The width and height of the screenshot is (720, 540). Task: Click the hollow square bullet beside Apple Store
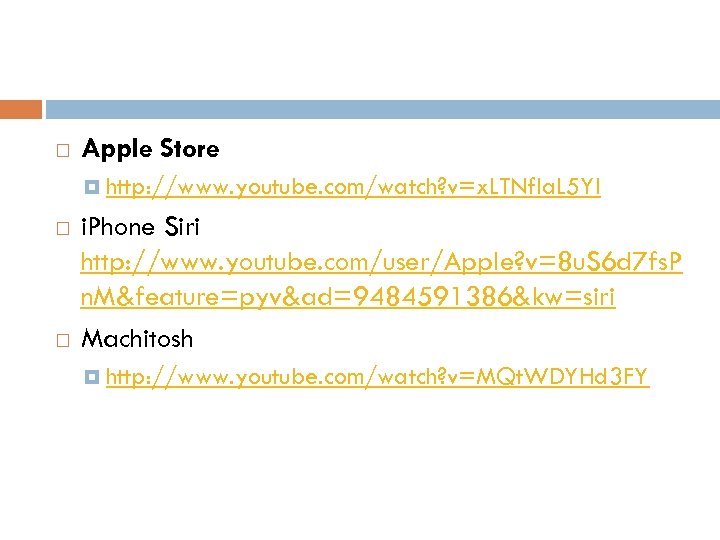[63, 151]
